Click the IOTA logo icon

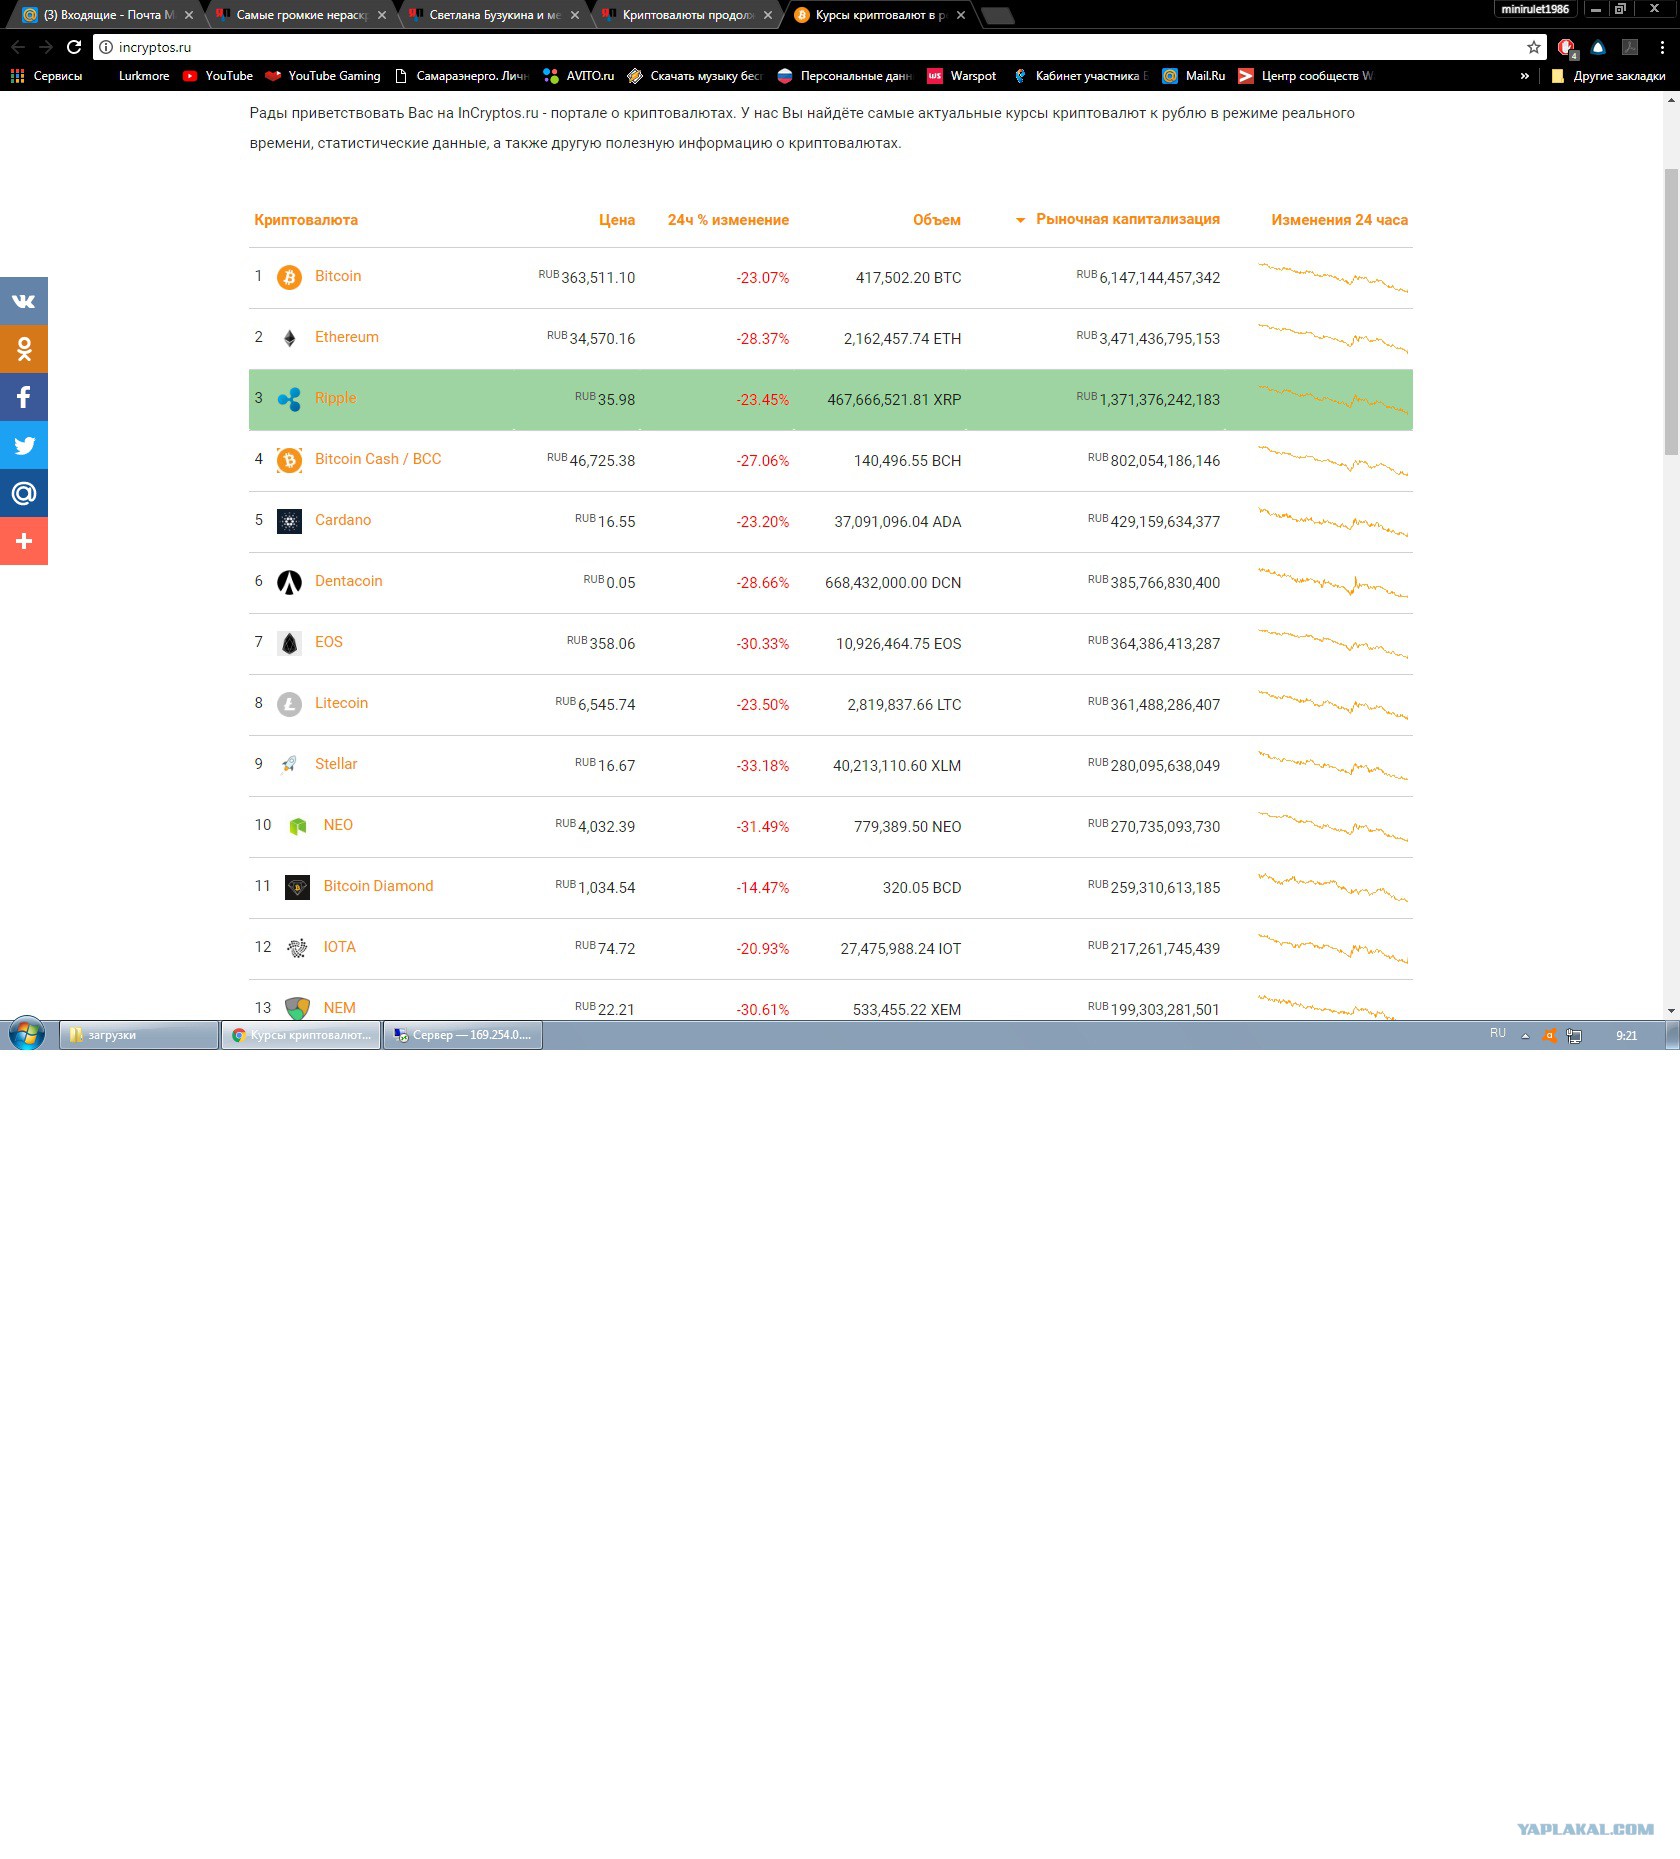(x=297, y=948)
